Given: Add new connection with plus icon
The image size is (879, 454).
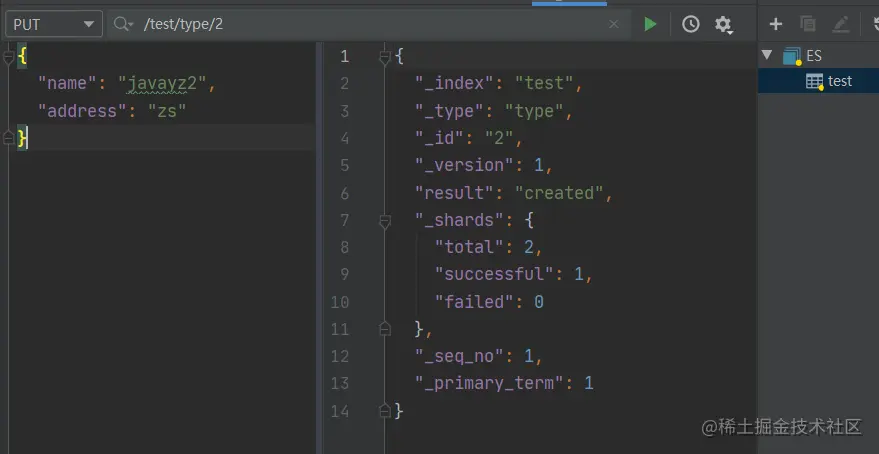Looking at the screenshot, I should click(x=776, y=24).
